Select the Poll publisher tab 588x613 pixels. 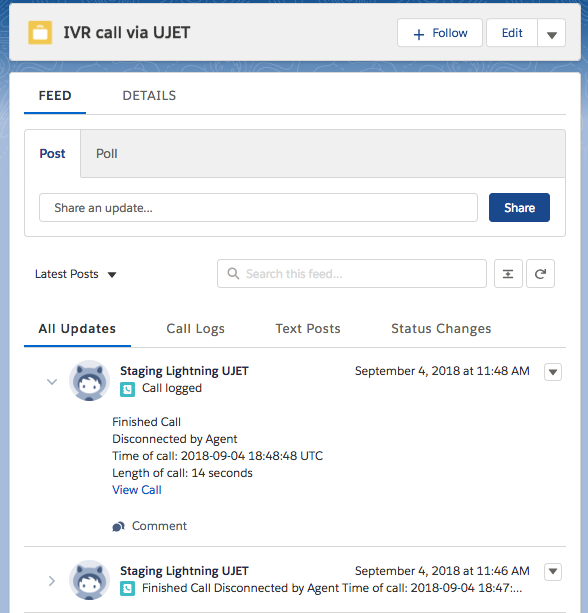click(107, 154)
